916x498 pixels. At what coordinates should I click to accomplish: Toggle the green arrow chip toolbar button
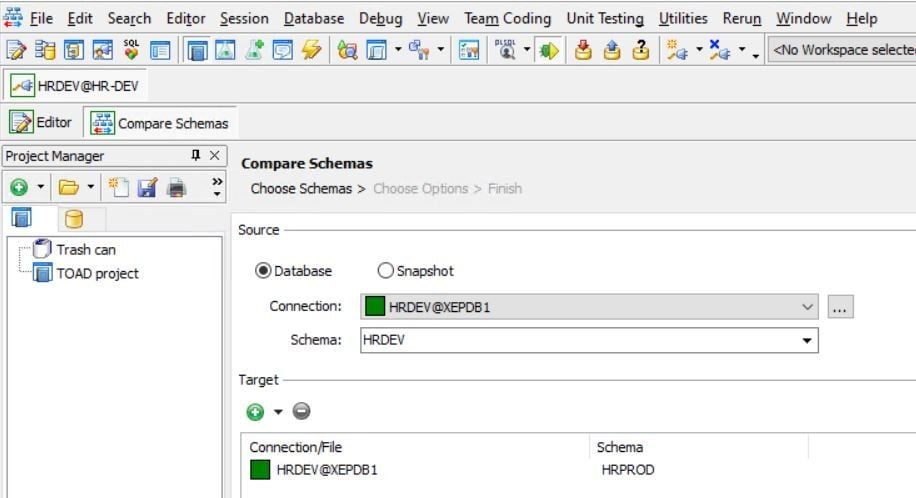(549, 50)
